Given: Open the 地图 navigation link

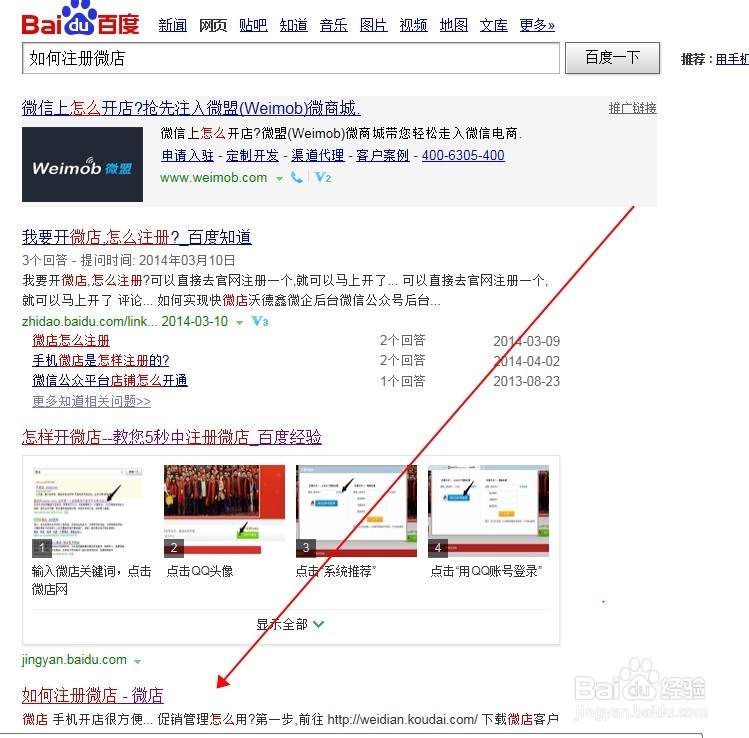Looking at the screenshot, I should [453, 25].
